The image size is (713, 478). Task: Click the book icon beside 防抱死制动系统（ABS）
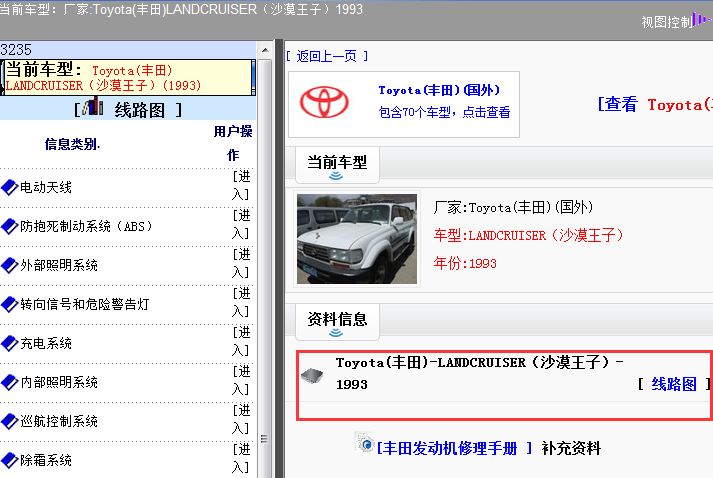tap(9, 226)
